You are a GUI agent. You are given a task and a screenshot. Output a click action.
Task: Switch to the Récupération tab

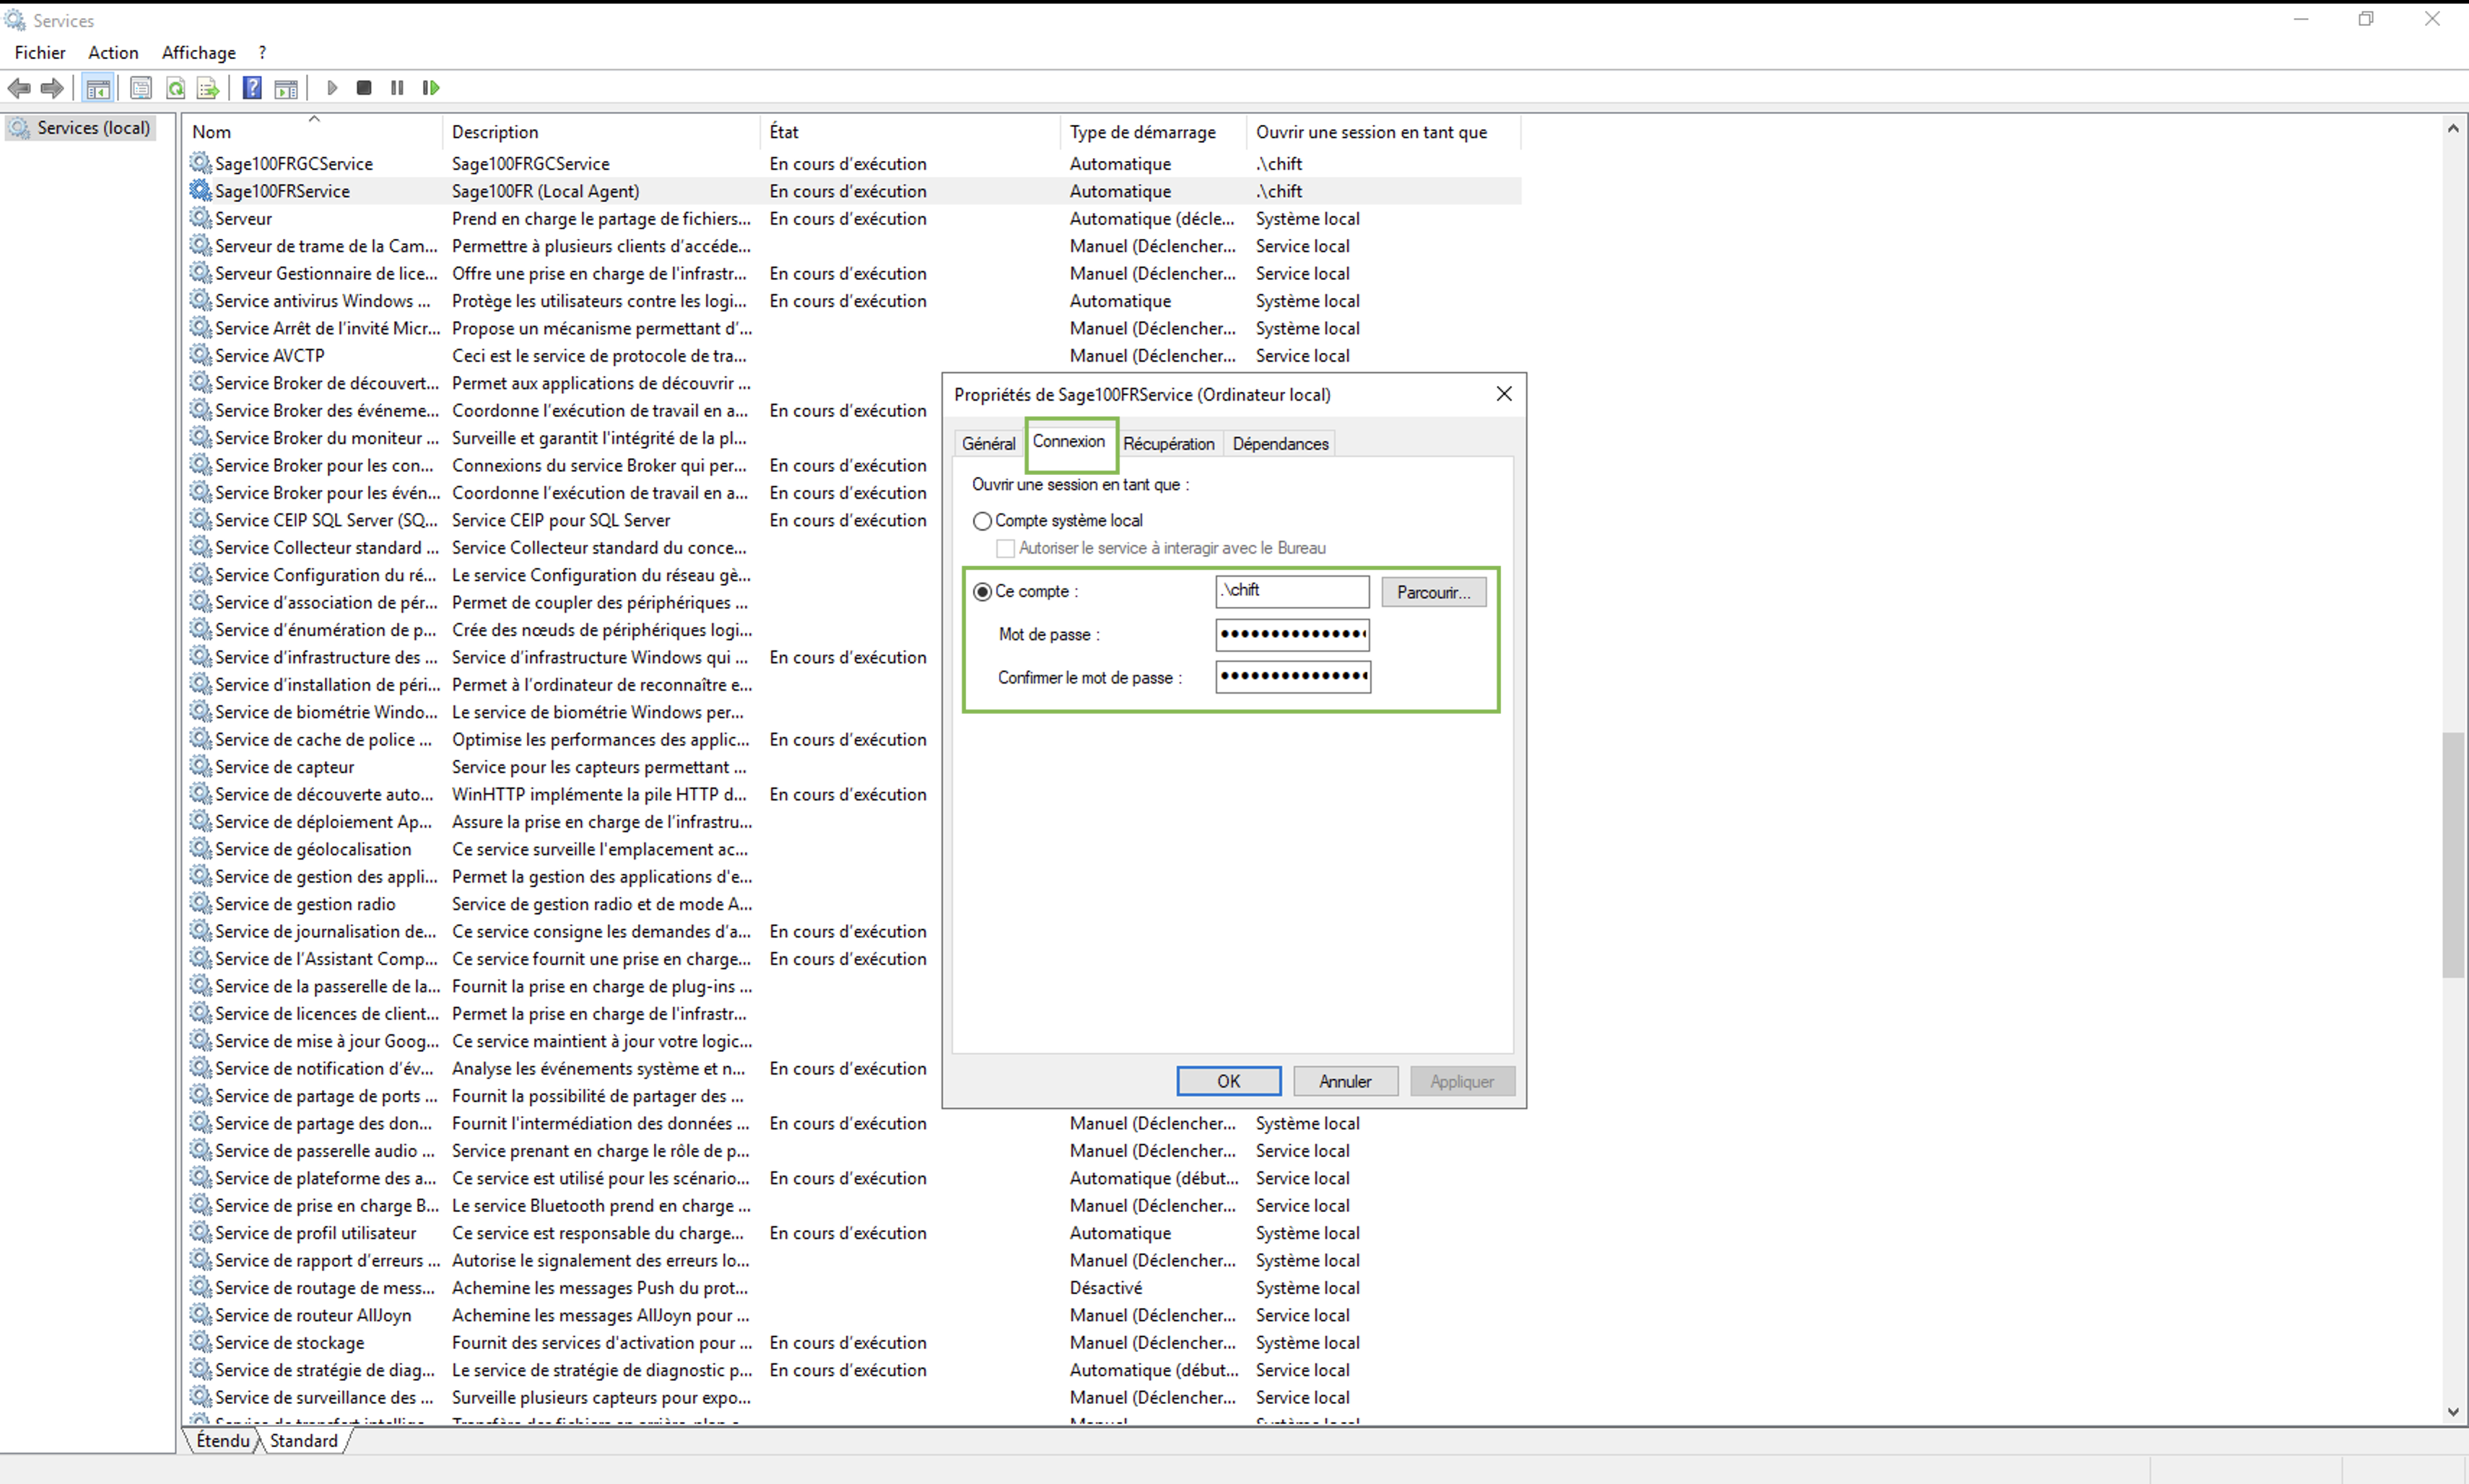1168,444
